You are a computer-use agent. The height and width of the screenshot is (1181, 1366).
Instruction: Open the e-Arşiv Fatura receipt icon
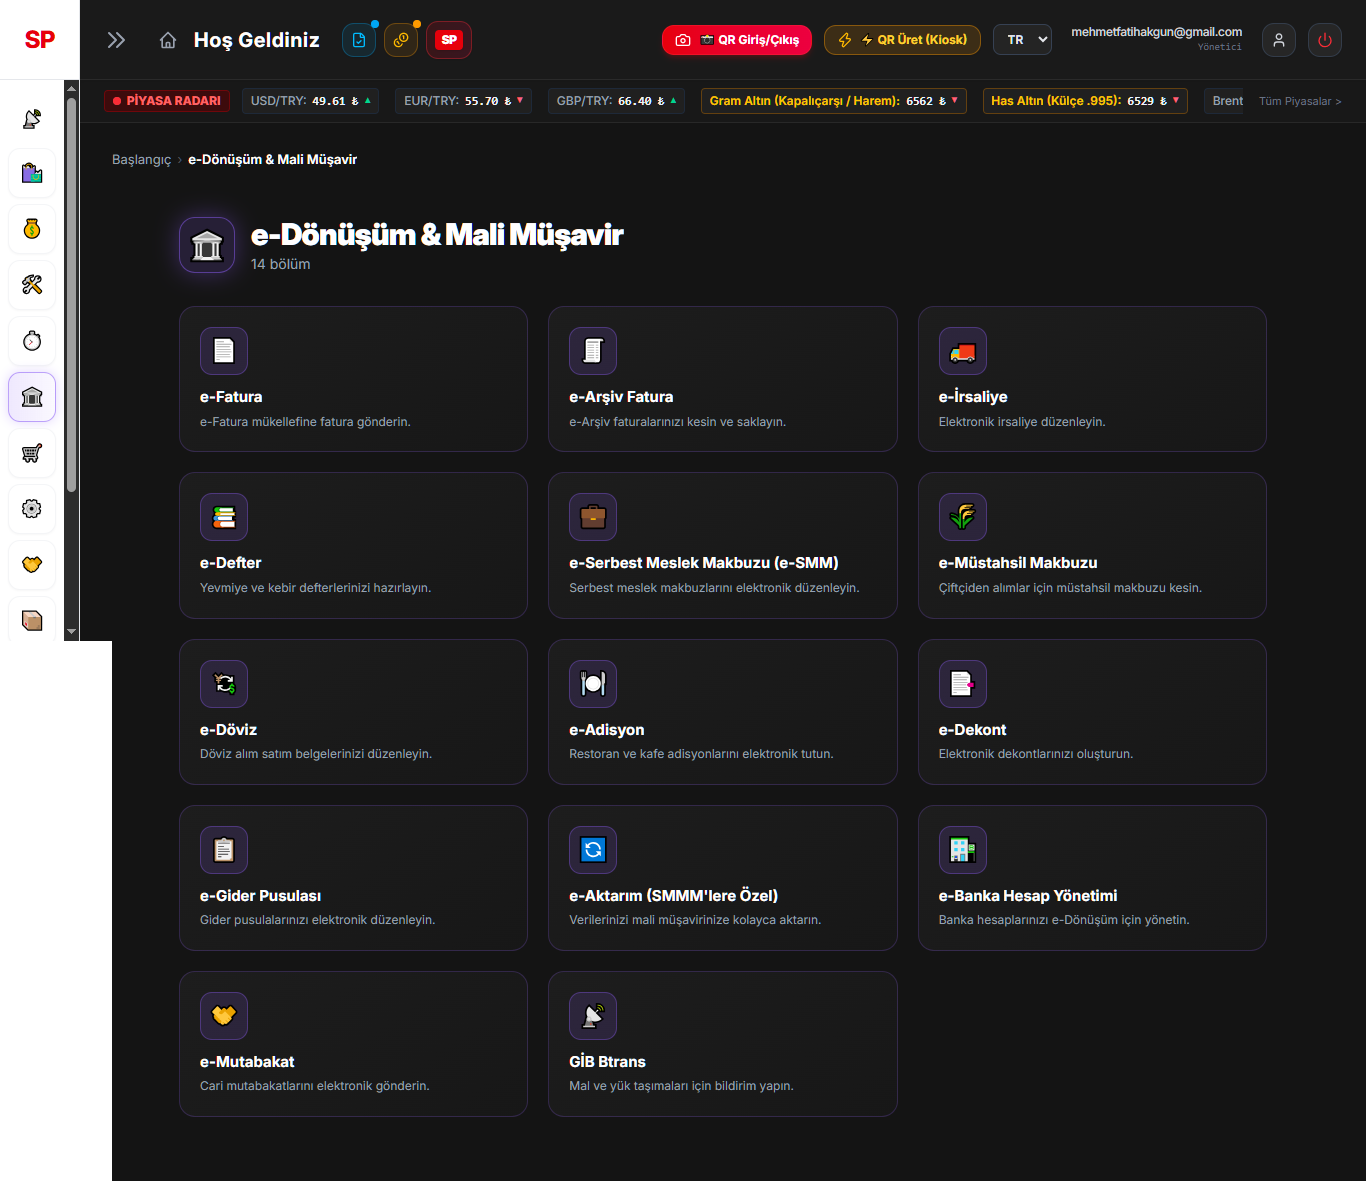(x=593, y=351)
